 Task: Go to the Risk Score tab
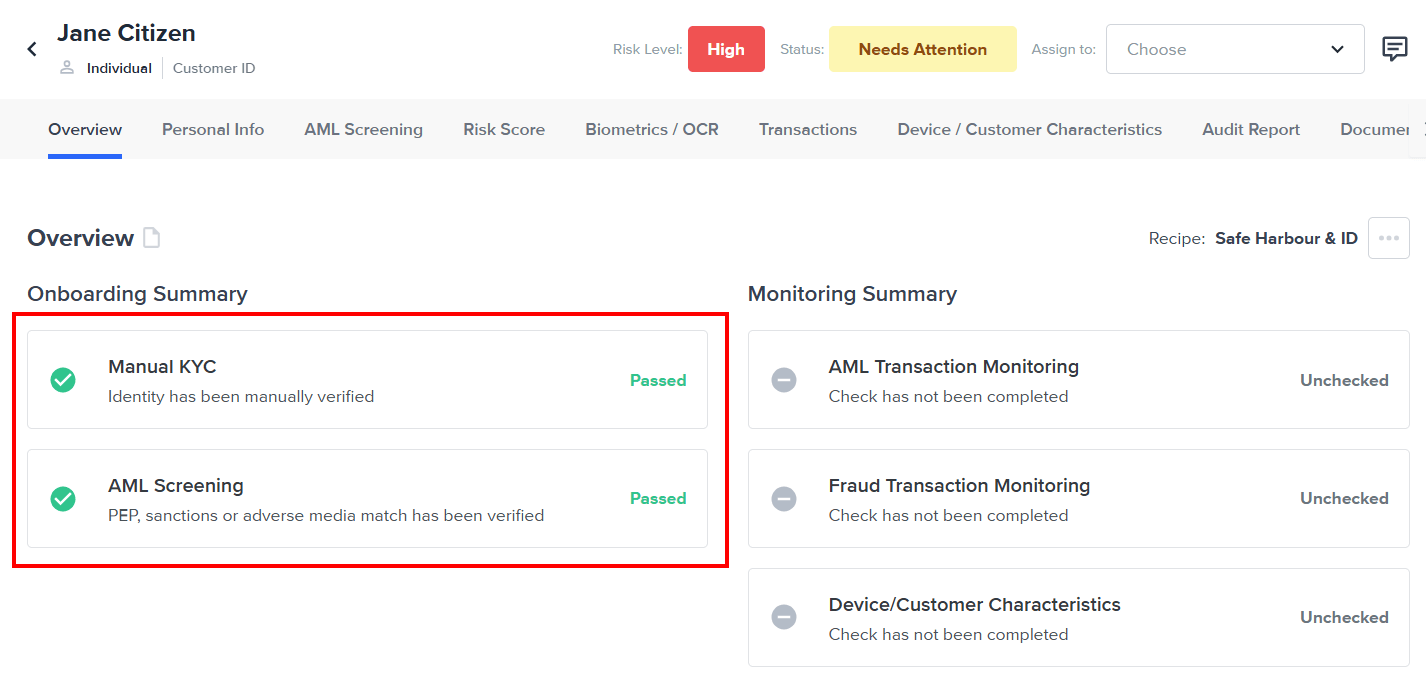(504, 129)
